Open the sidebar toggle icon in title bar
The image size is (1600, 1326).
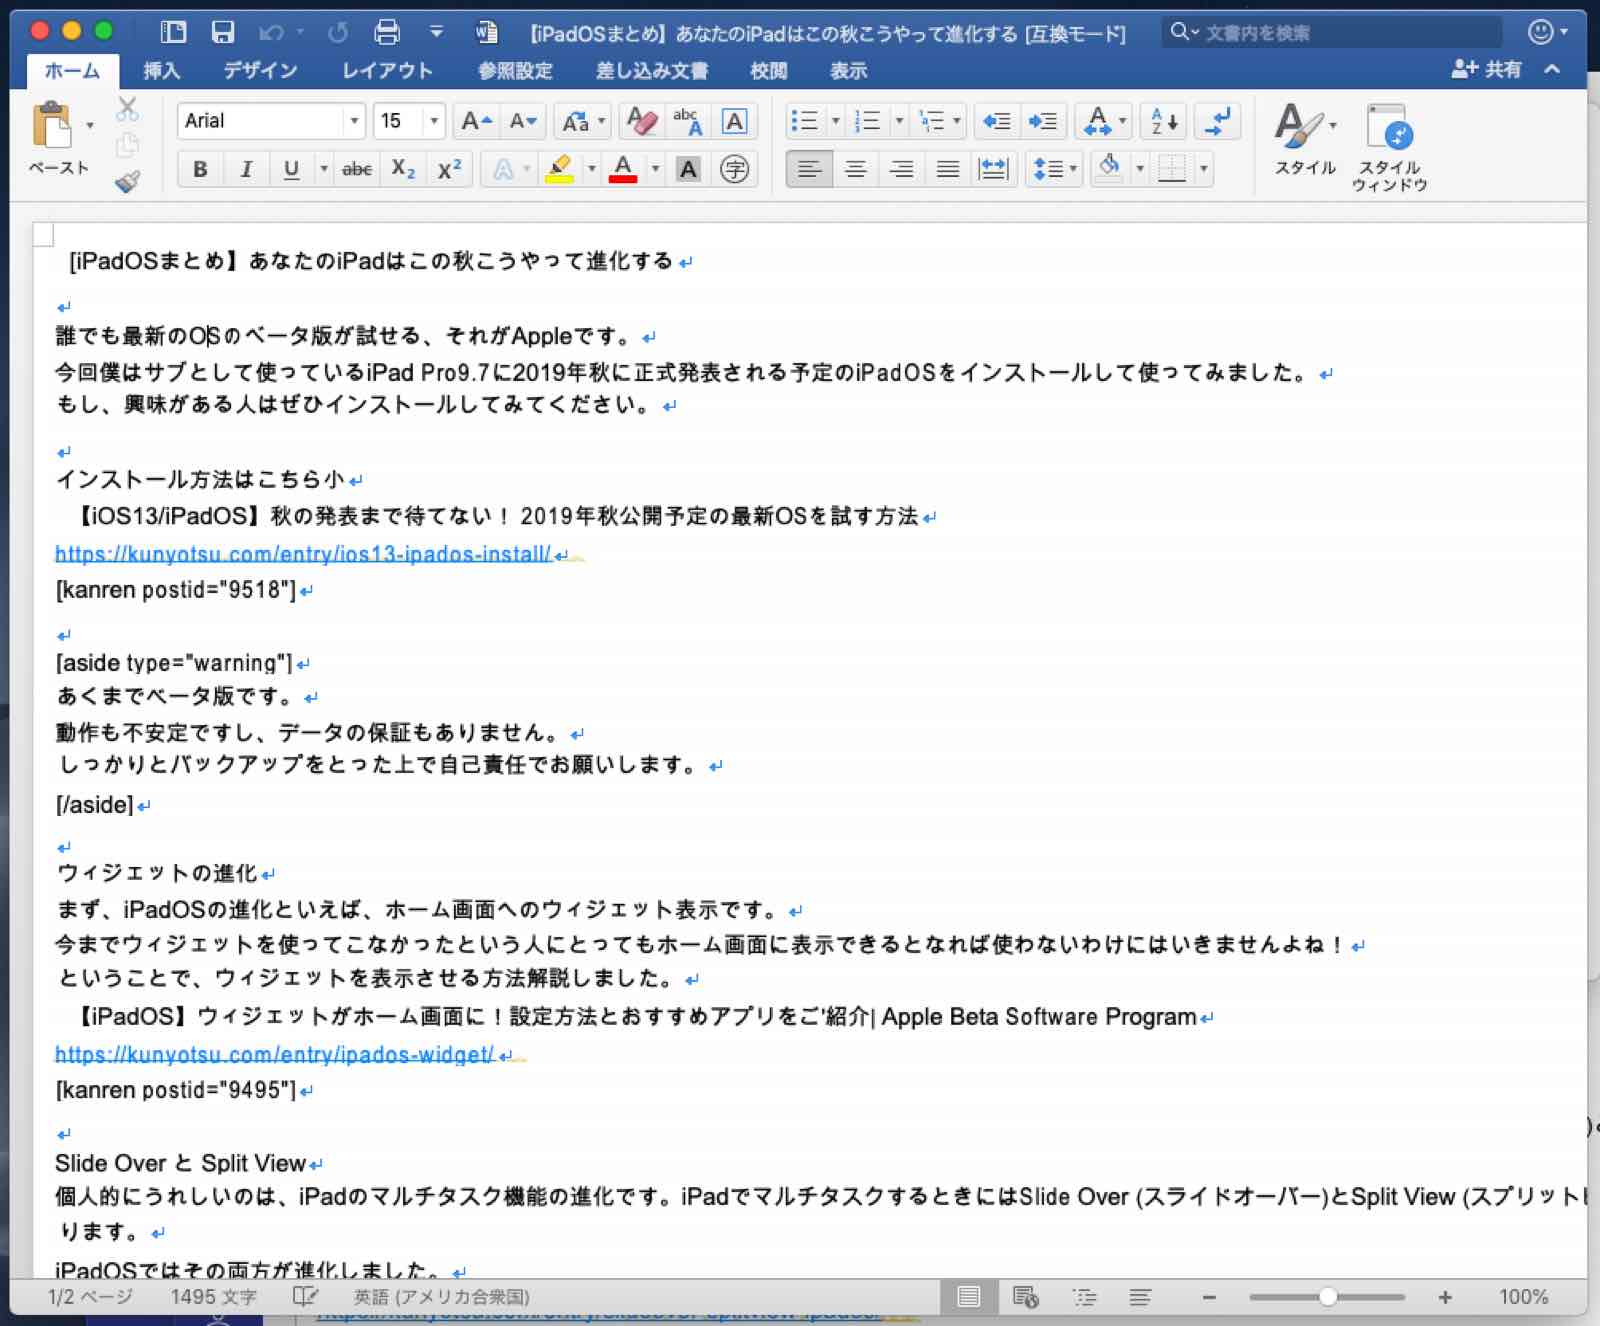click(x=173, y=32)
